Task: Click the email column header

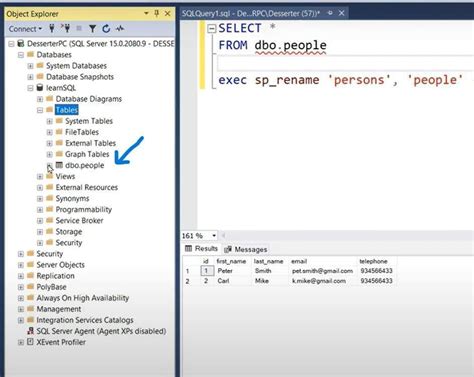Action: 299,261
